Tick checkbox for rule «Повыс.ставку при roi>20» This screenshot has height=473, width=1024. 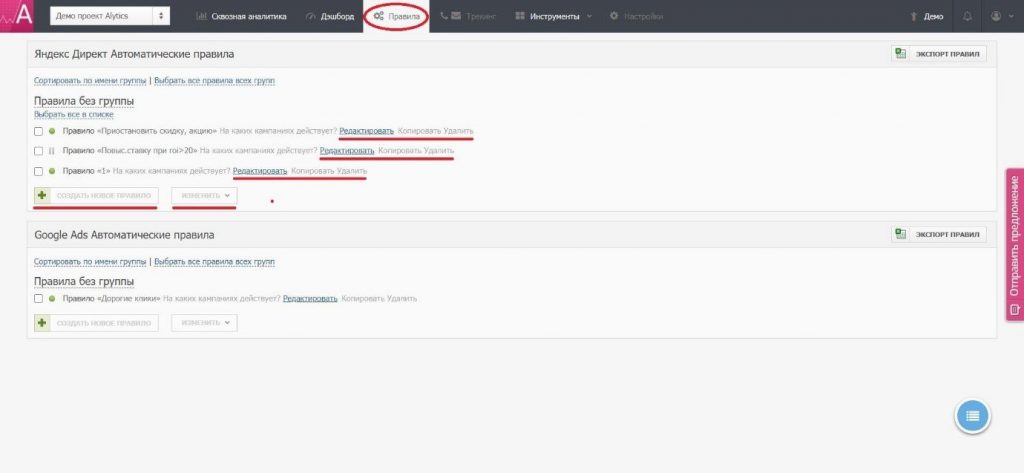click(39, 151)
